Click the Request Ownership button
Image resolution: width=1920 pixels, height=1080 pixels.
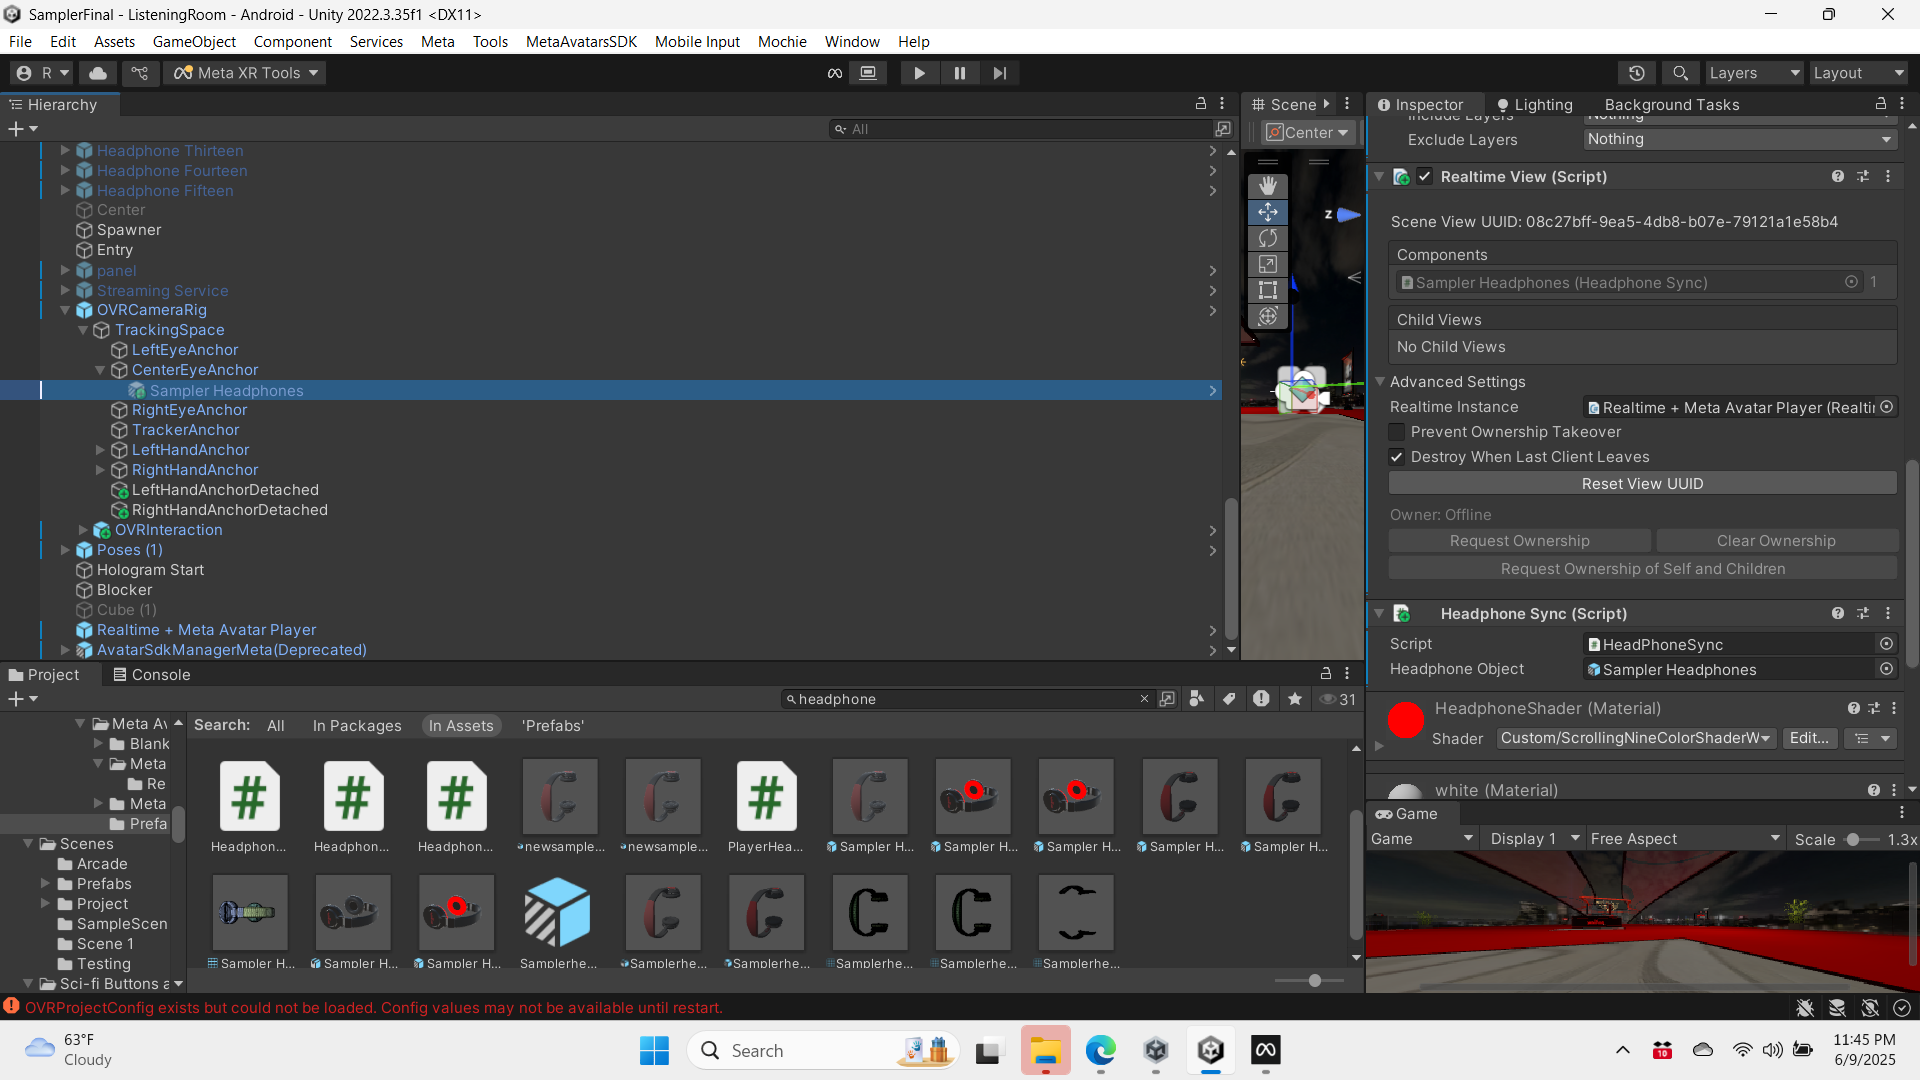1519,541
